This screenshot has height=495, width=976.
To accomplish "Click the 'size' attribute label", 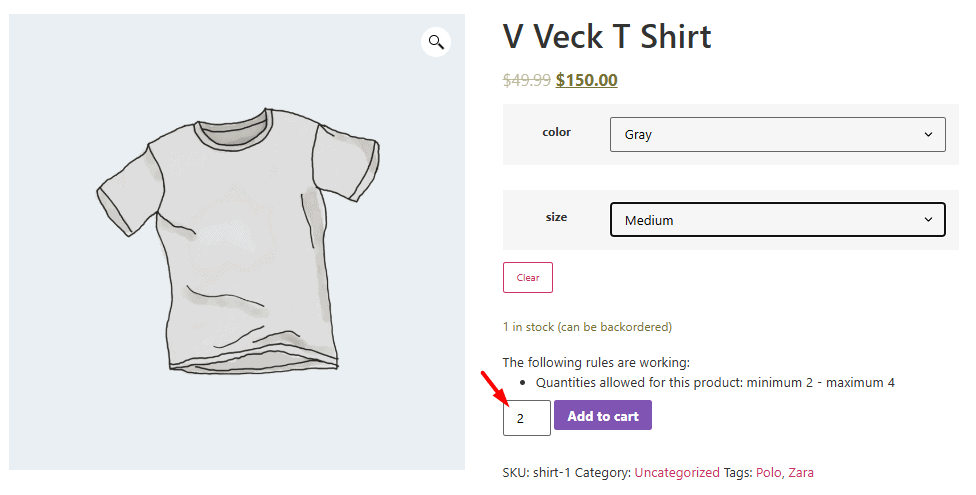I will [x=556, y=217].
